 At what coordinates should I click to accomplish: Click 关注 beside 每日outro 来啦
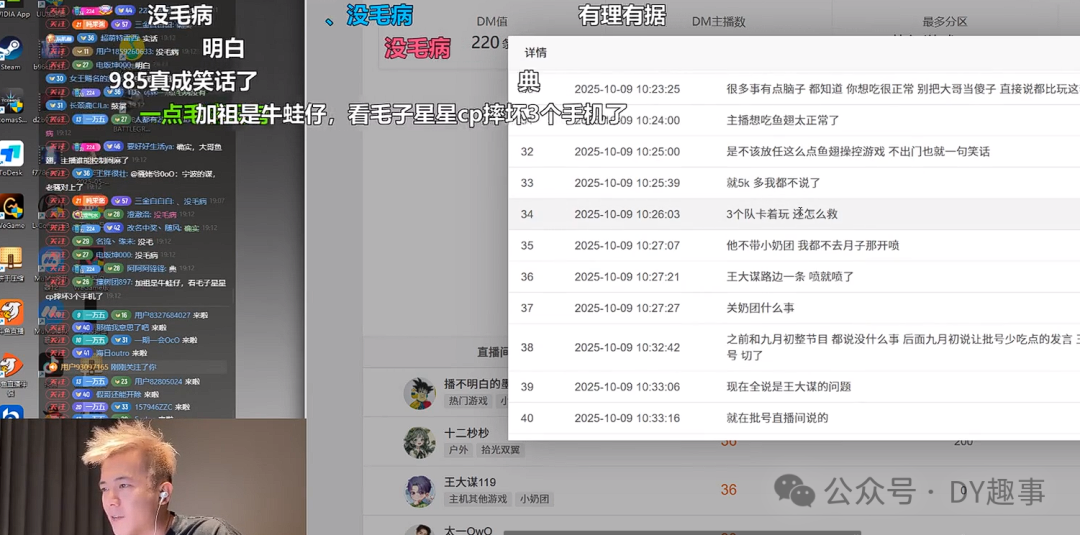58,353
